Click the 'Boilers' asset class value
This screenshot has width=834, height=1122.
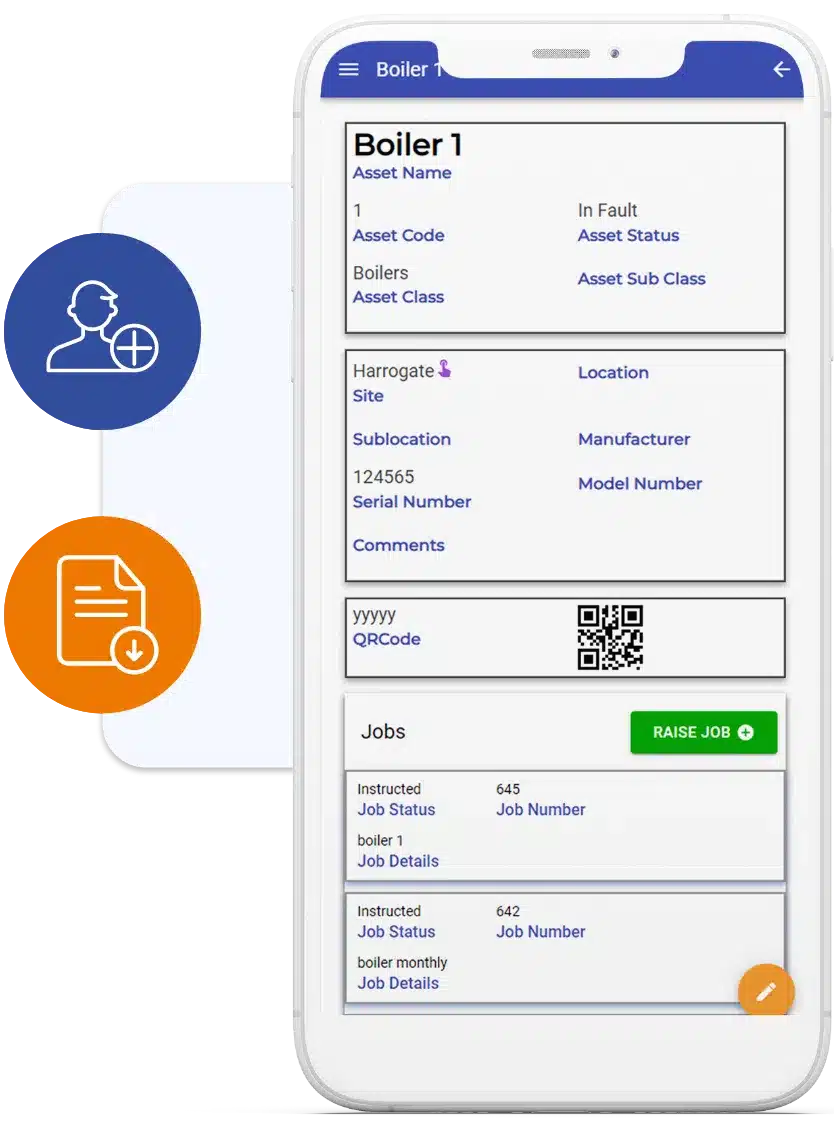(381, 273)
